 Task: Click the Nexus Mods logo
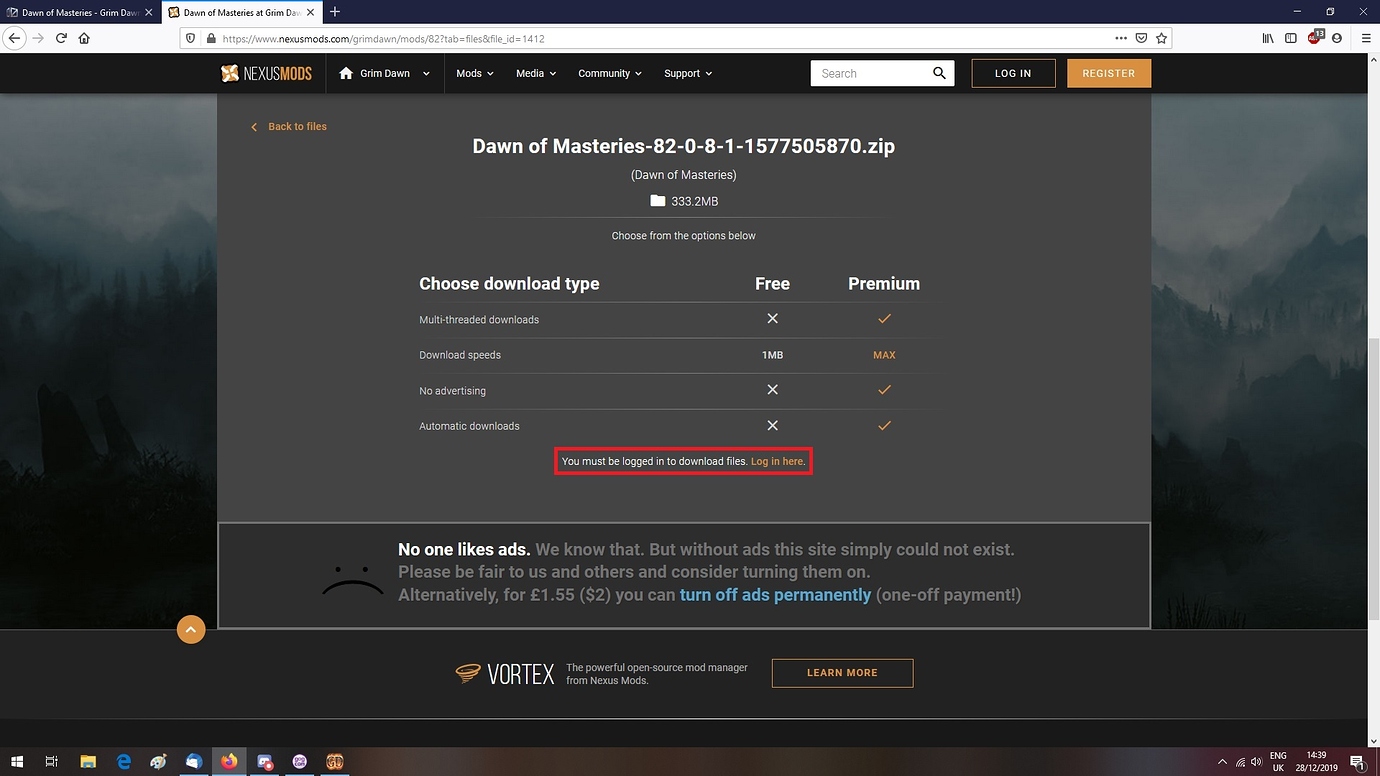point(265,72)
